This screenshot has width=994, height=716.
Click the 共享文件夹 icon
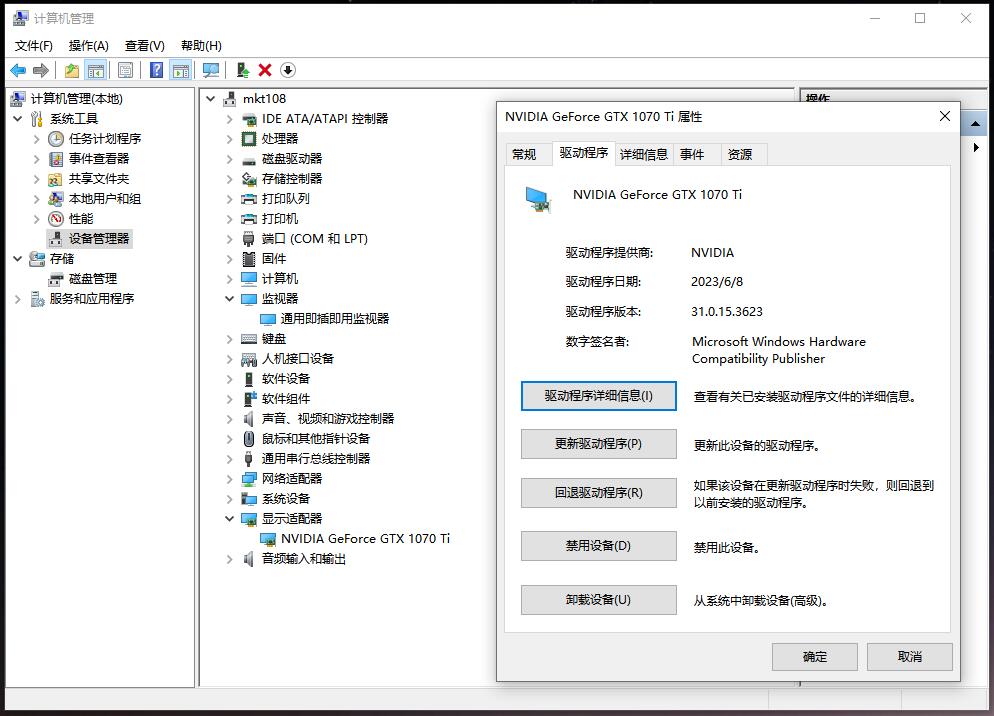(56, 179)
